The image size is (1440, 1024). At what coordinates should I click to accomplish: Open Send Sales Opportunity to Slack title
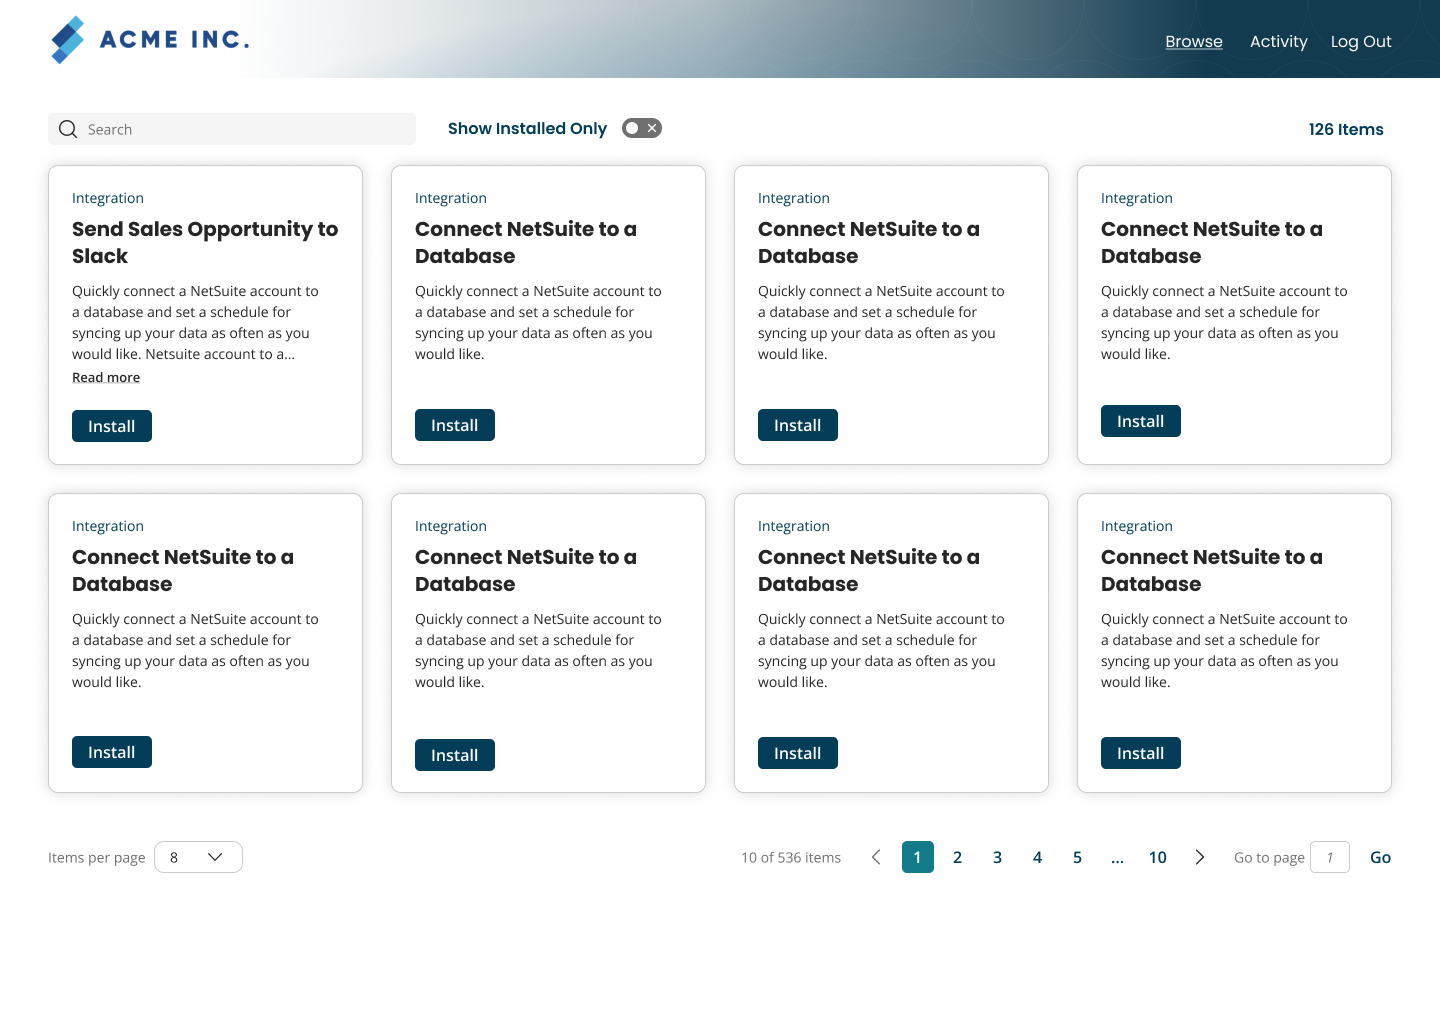(205, 242)
